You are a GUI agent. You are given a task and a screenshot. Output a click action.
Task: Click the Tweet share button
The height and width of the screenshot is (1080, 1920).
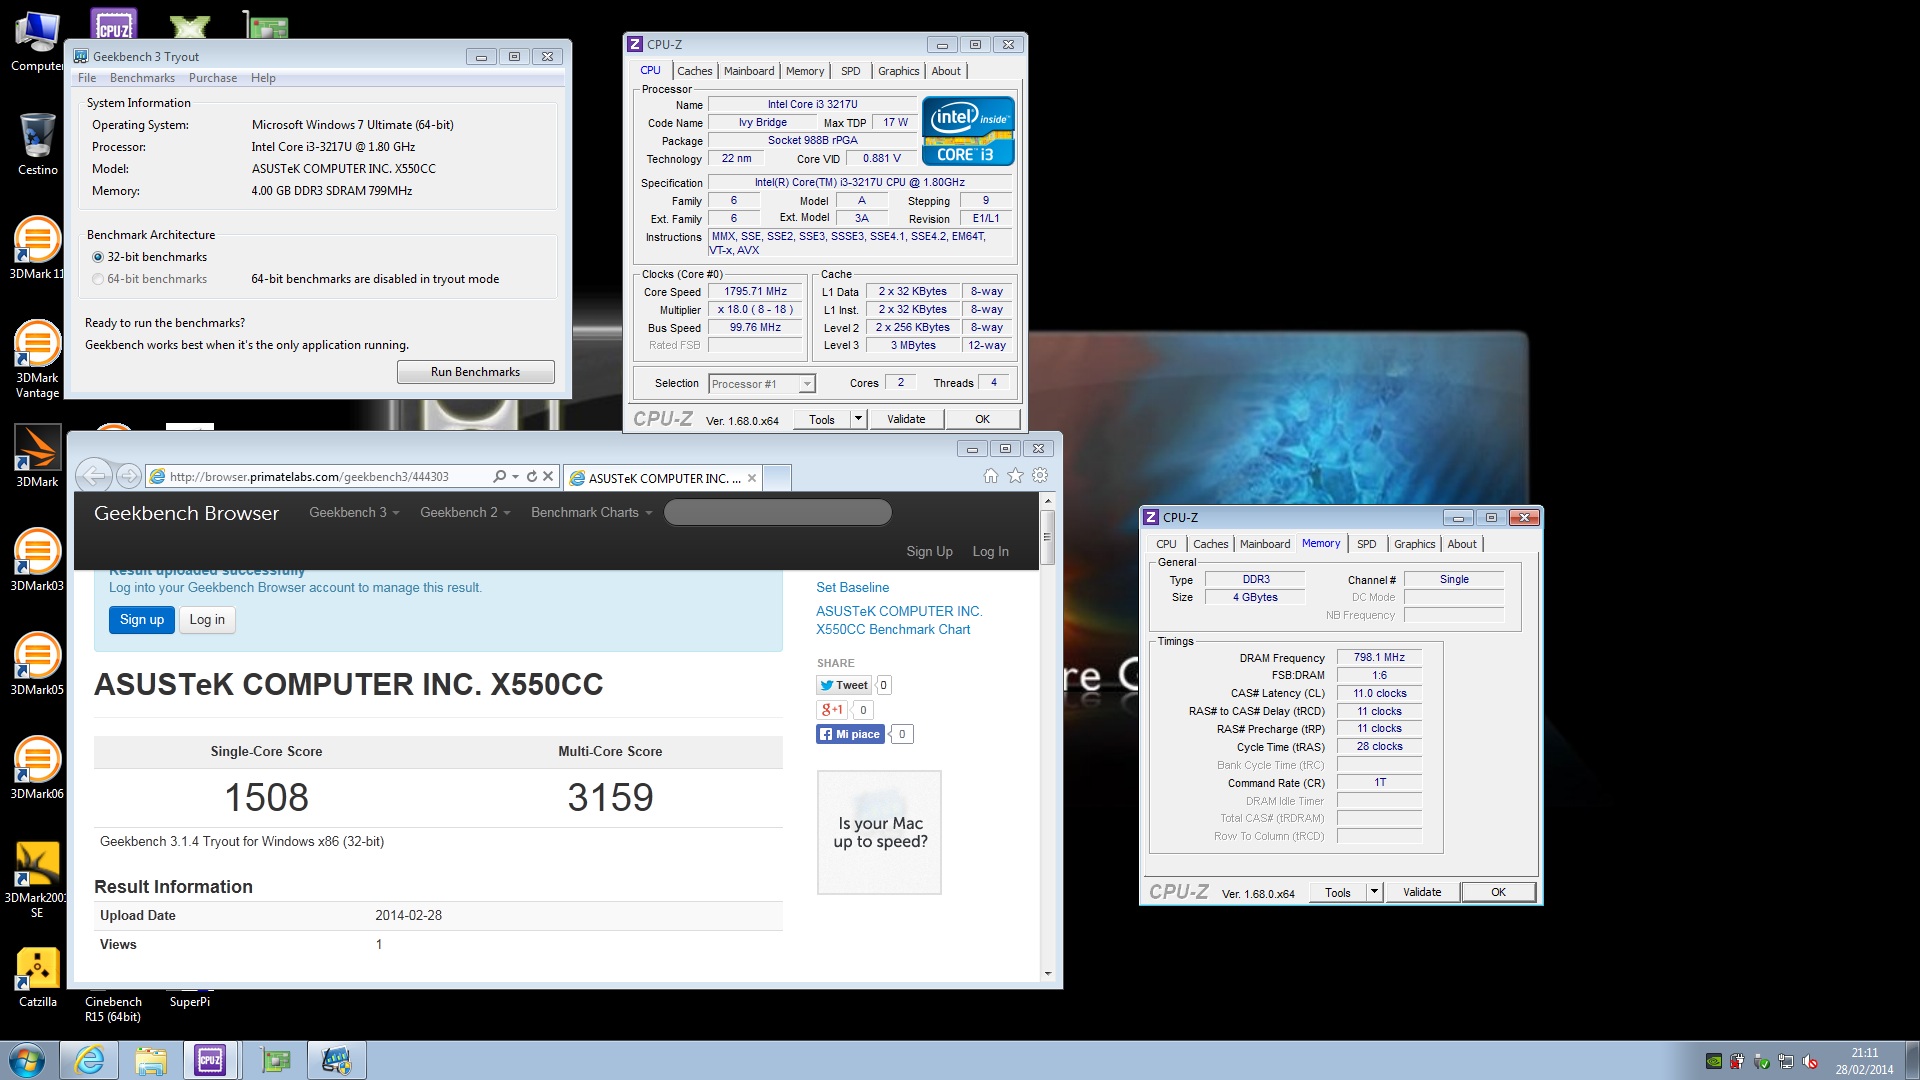[844, 685]
